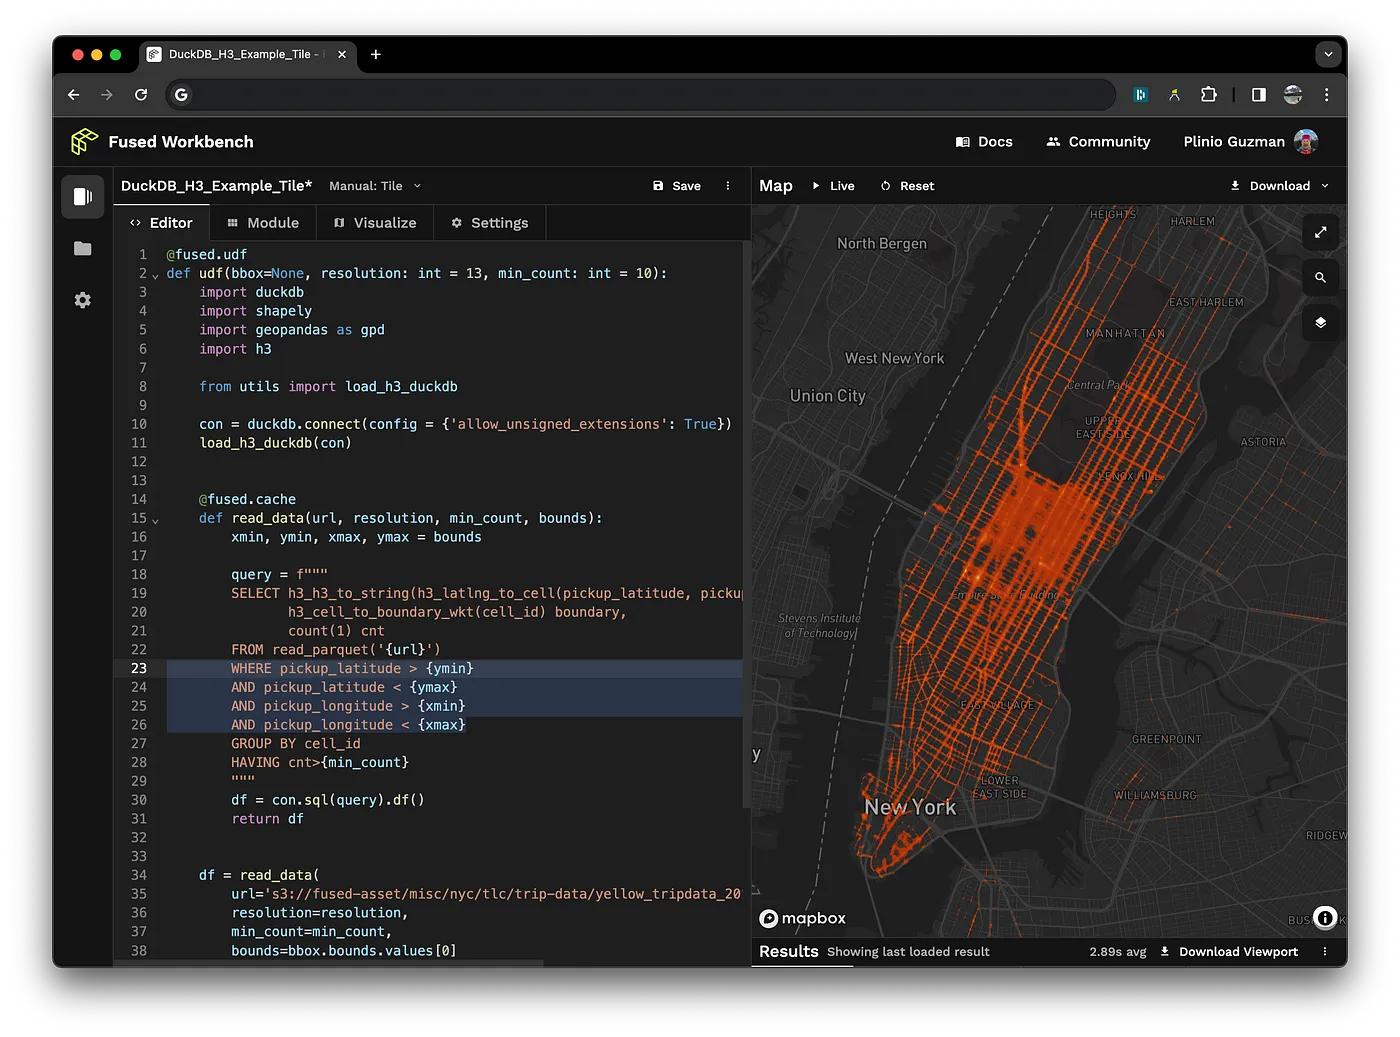This screenshot has width=1400, height=1037.
Task: Open the file explorer folder icon in sidebar
Action: tap(83, 249)
